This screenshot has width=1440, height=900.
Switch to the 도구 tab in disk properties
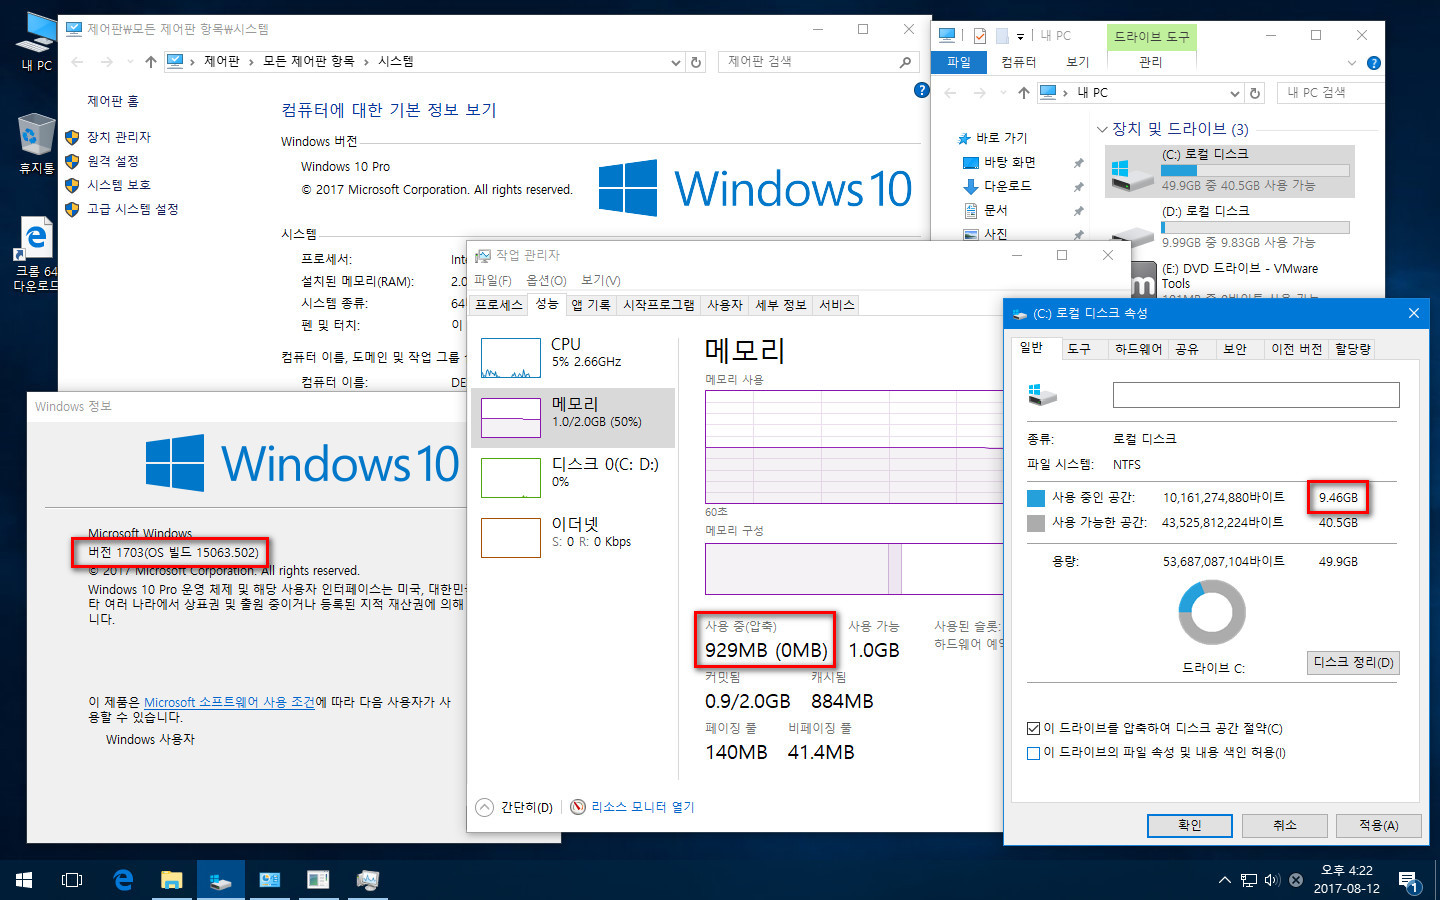(1079, 349)
